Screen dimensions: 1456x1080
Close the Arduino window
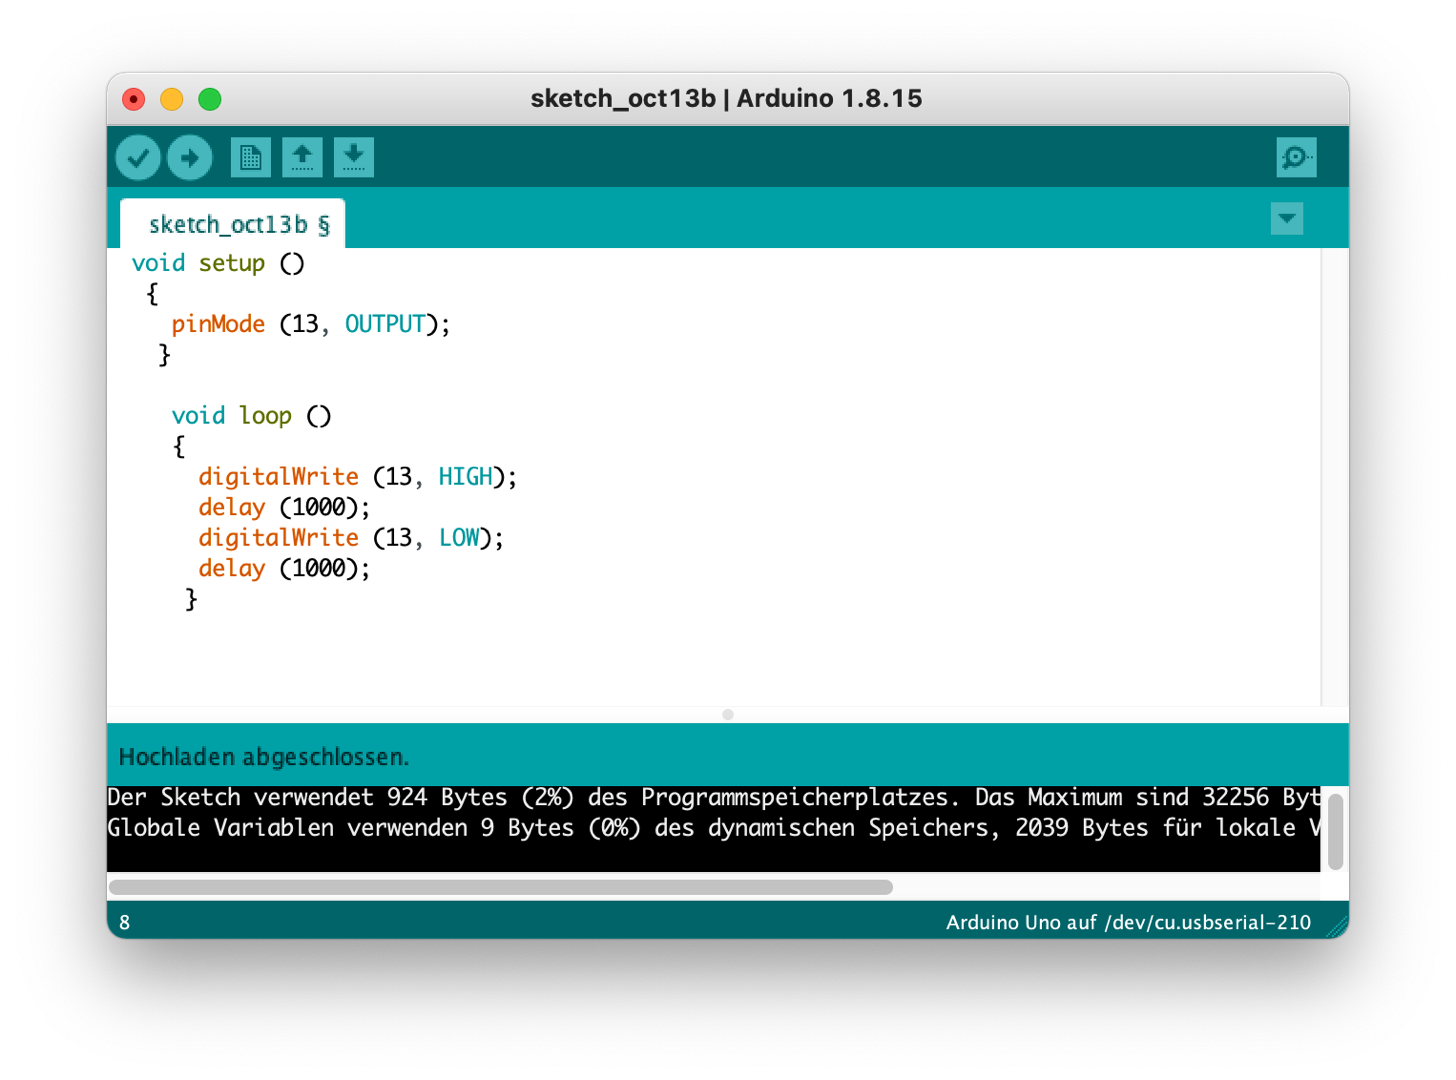tap(134, 99)
